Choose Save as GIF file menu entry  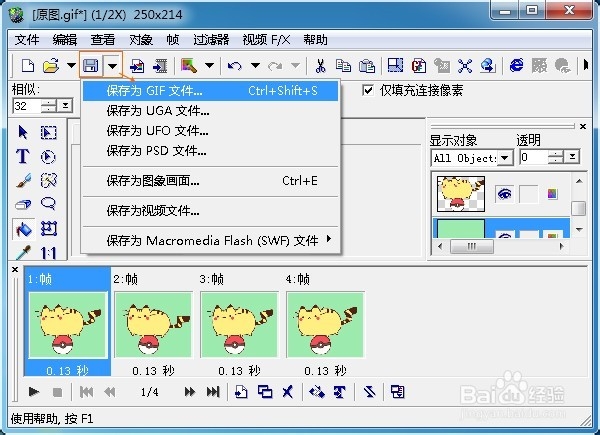tap(210, 91)
